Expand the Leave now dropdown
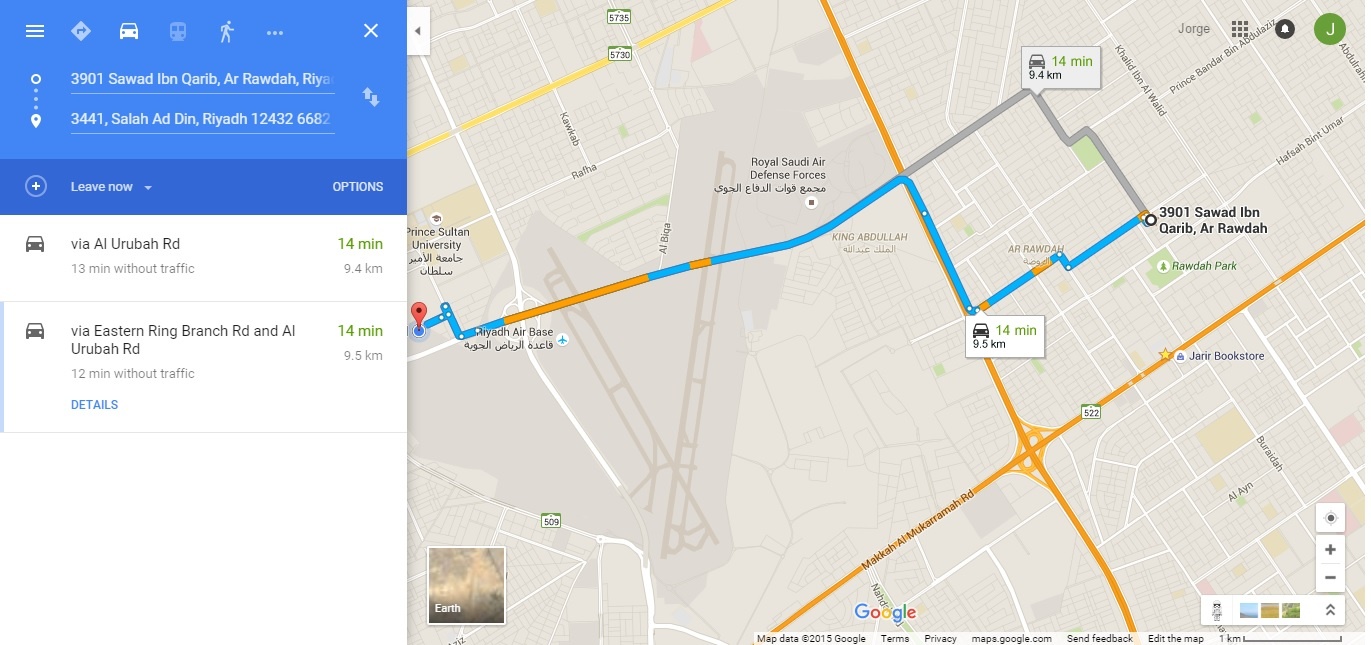Image resolution: width=1371 pixels, height=645 pixels. 111,187
